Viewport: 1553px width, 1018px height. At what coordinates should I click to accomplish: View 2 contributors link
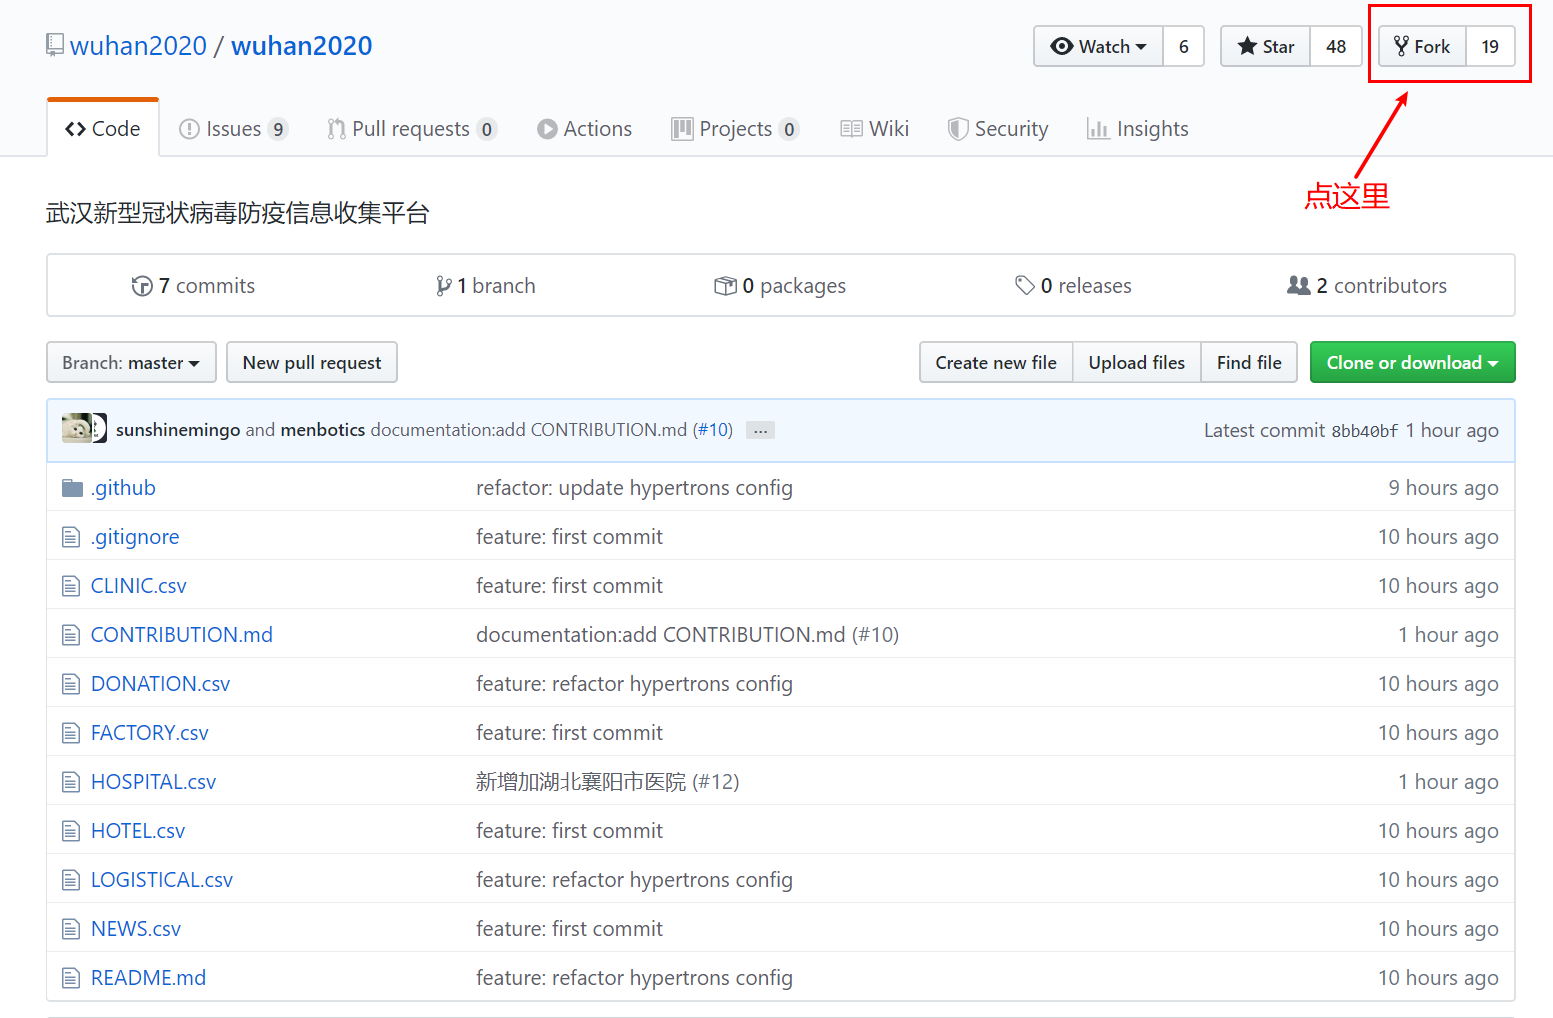pos(1367,286)
